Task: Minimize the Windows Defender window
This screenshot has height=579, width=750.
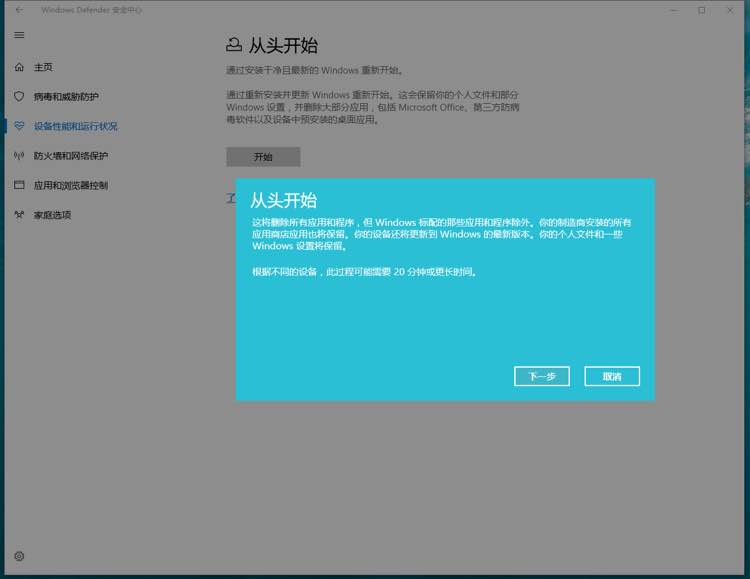Action: coord(673,10)
